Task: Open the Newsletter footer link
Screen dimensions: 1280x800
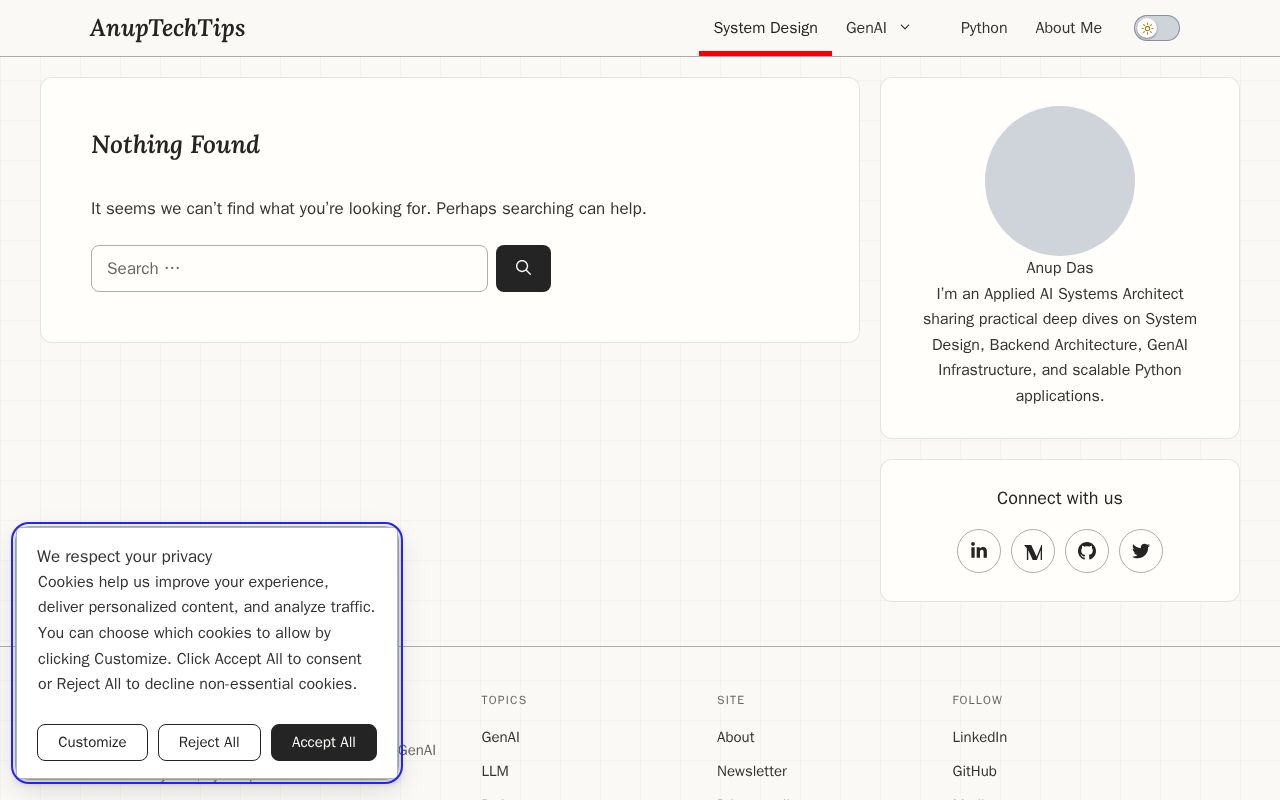Action: [752, 771]
